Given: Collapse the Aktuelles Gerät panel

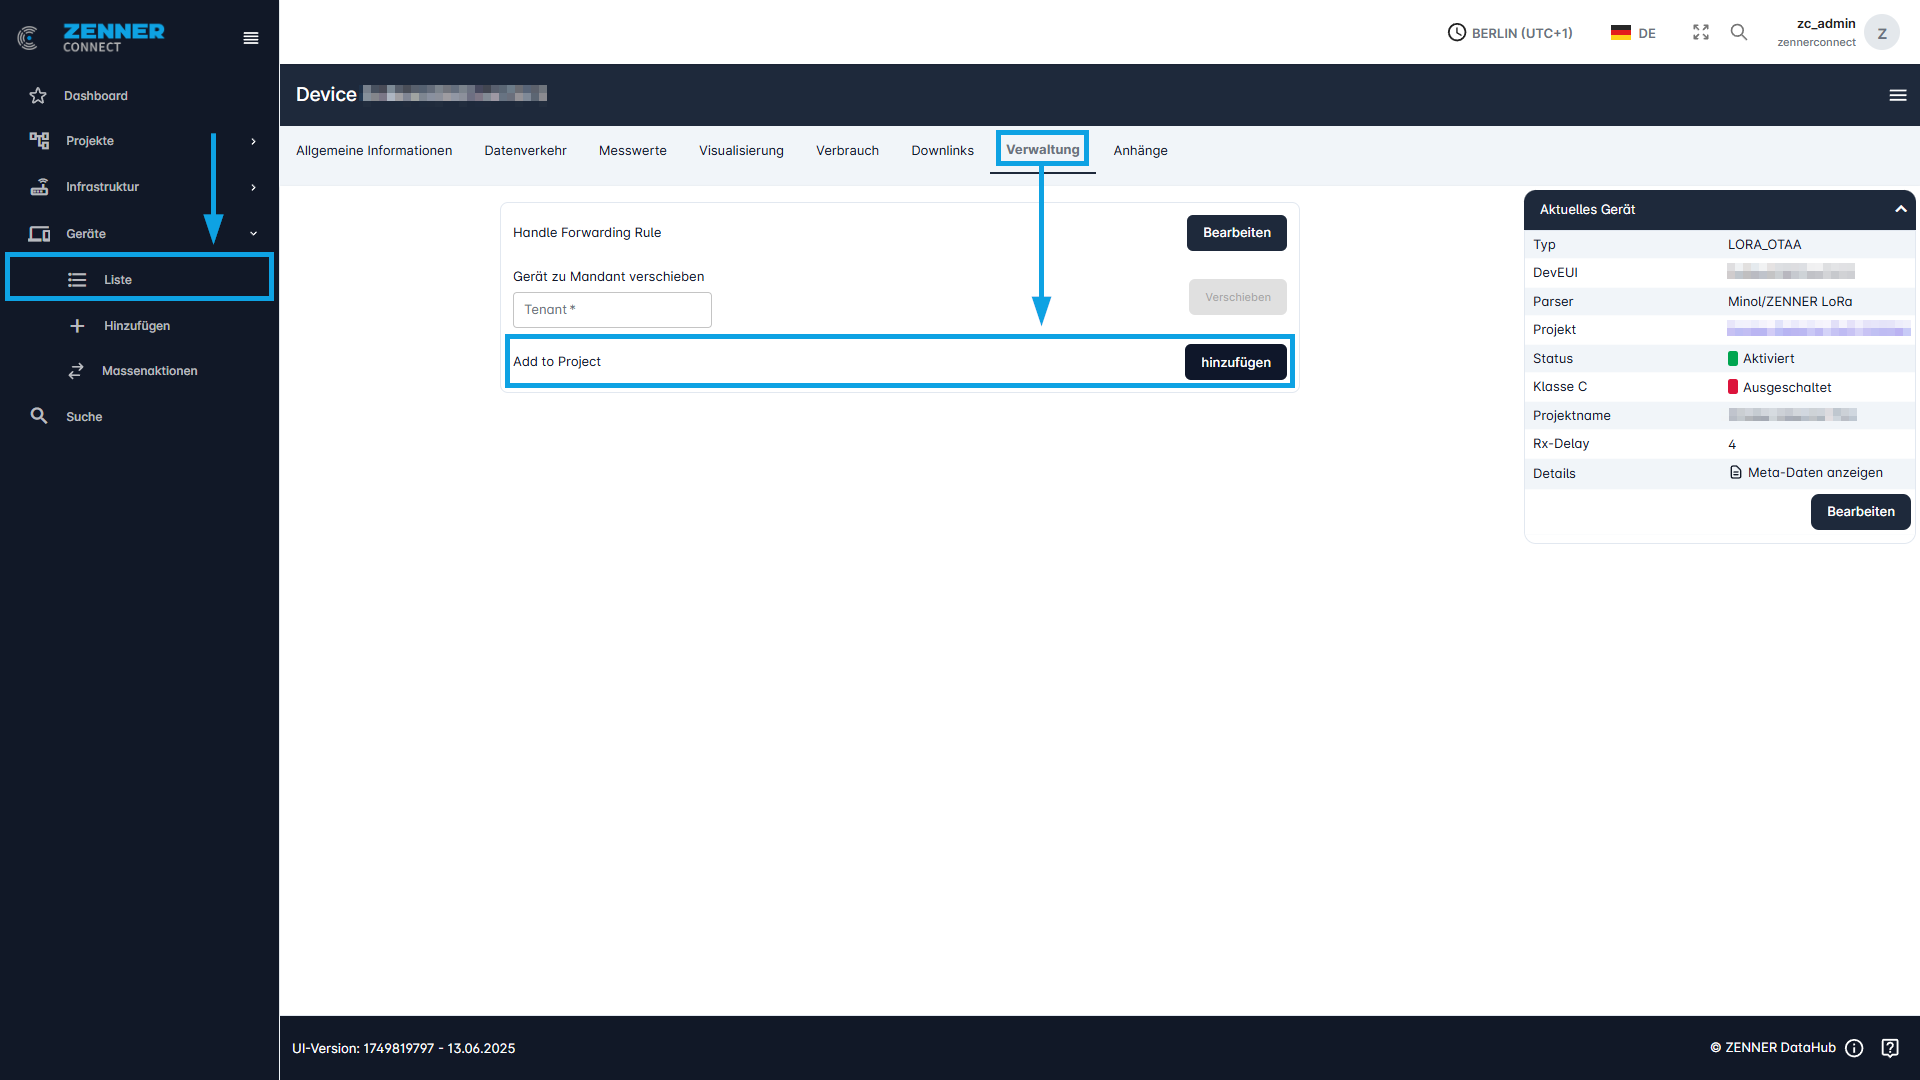Looking at the screenshot, I should click(1901, 209).
